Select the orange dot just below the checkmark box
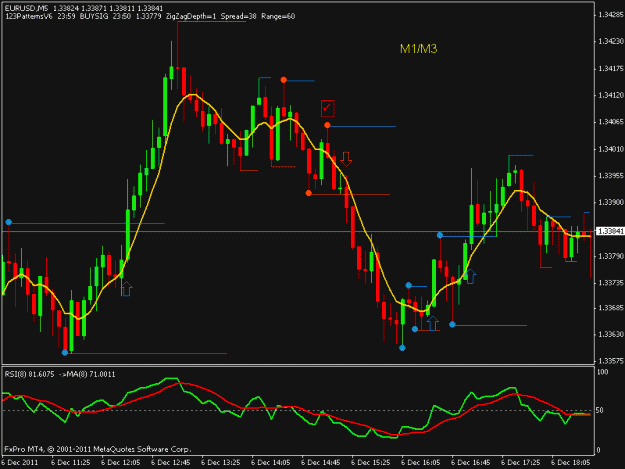Image resolution: width=625 pixels, height=469 pixels. pos(327,126)
